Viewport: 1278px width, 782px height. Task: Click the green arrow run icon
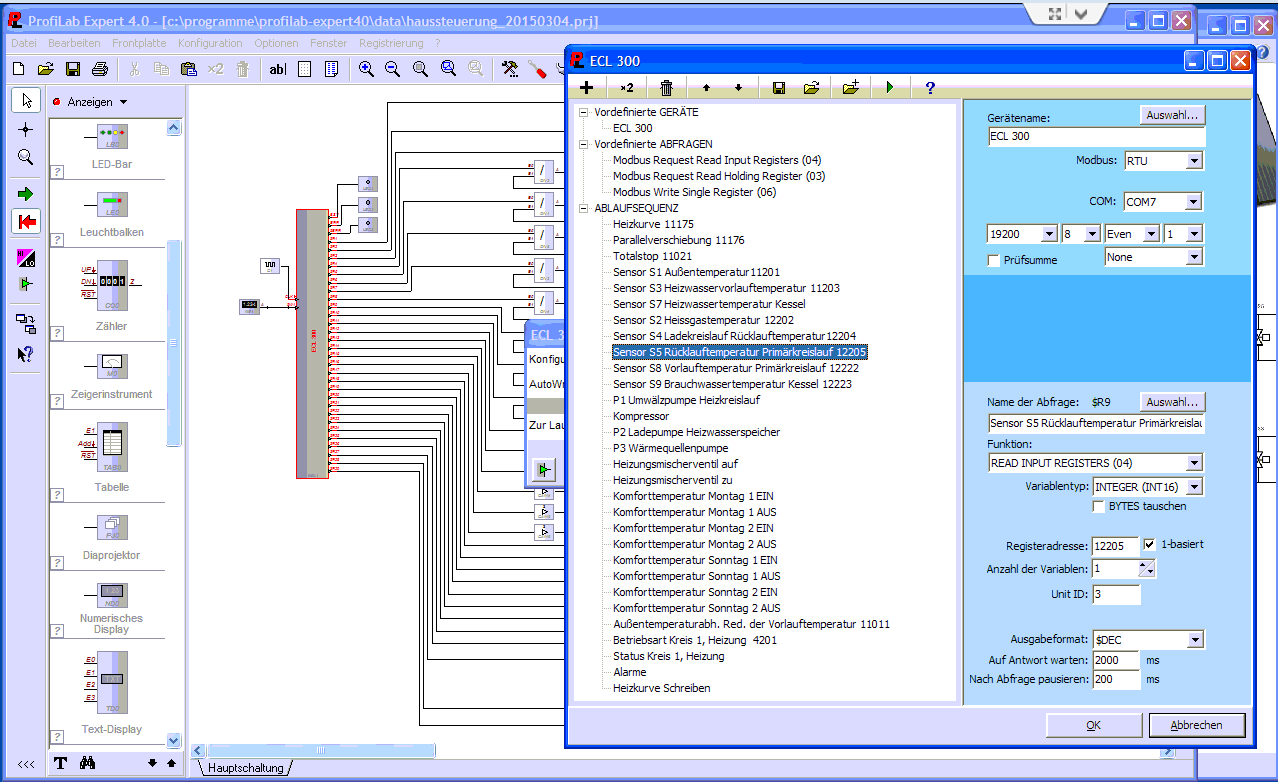click(x=26, y=193)
